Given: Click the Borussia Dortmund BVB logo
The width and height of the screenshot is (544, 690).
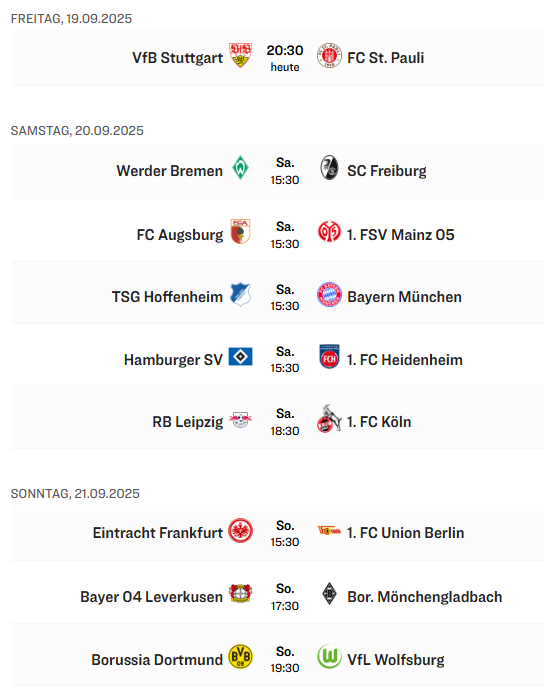Looking at the screenshot, I should (x=240, y=657).
